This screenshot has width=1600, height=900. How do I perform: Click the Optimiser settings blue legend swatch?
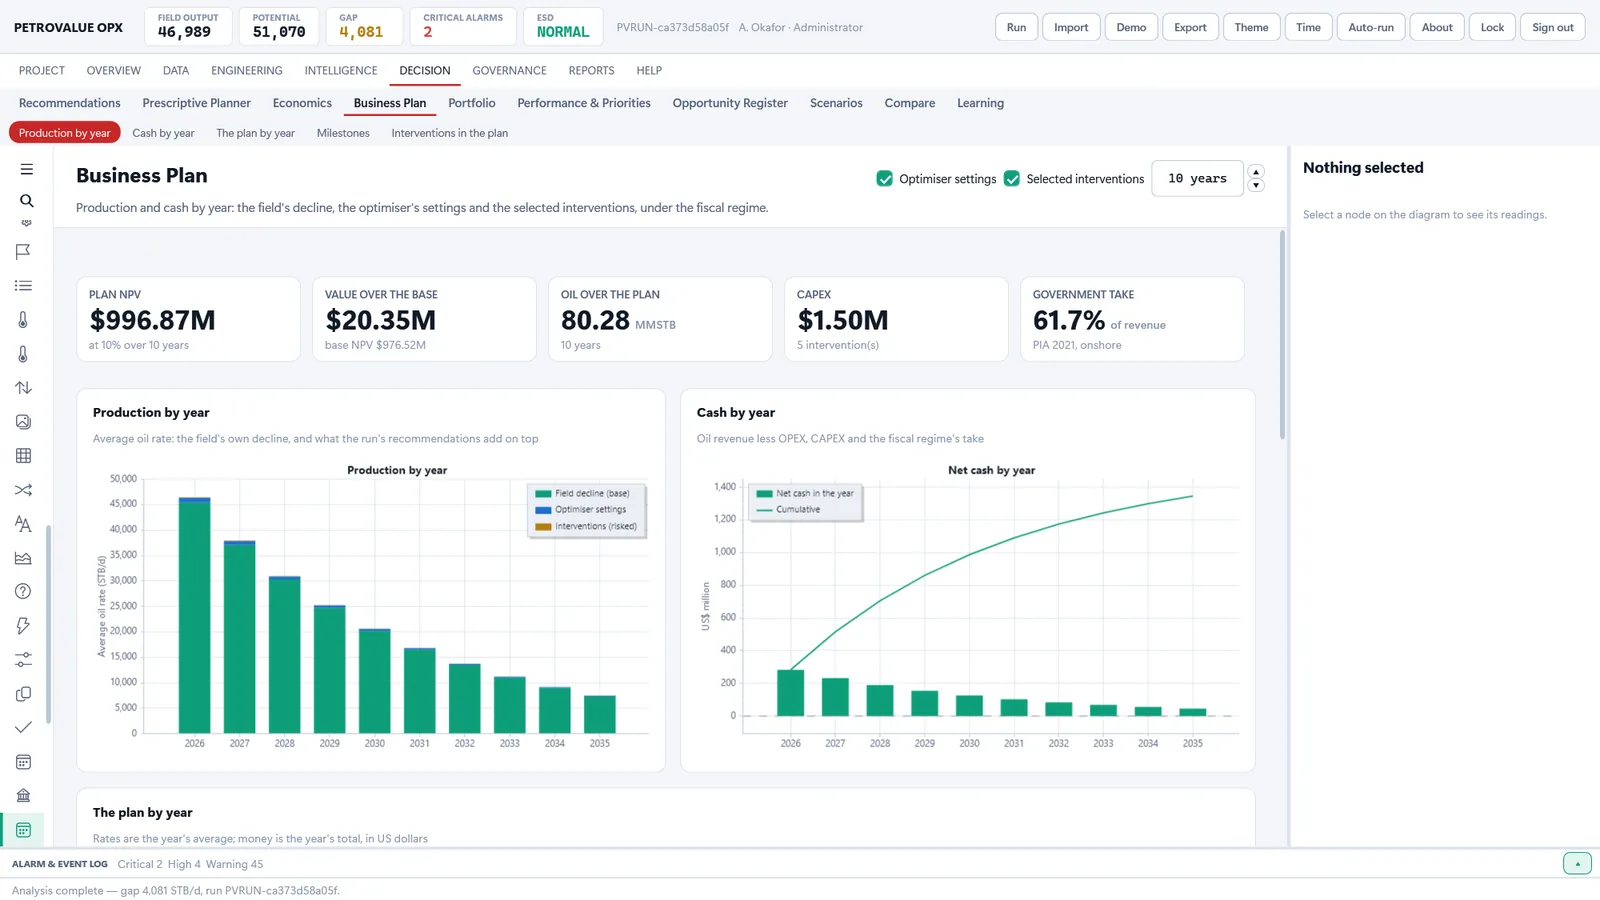point(543,510)
